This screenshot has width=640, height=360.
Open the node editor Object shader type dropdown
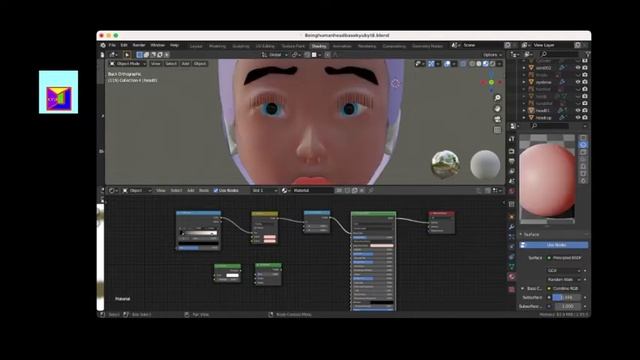[x=137, y=191]
